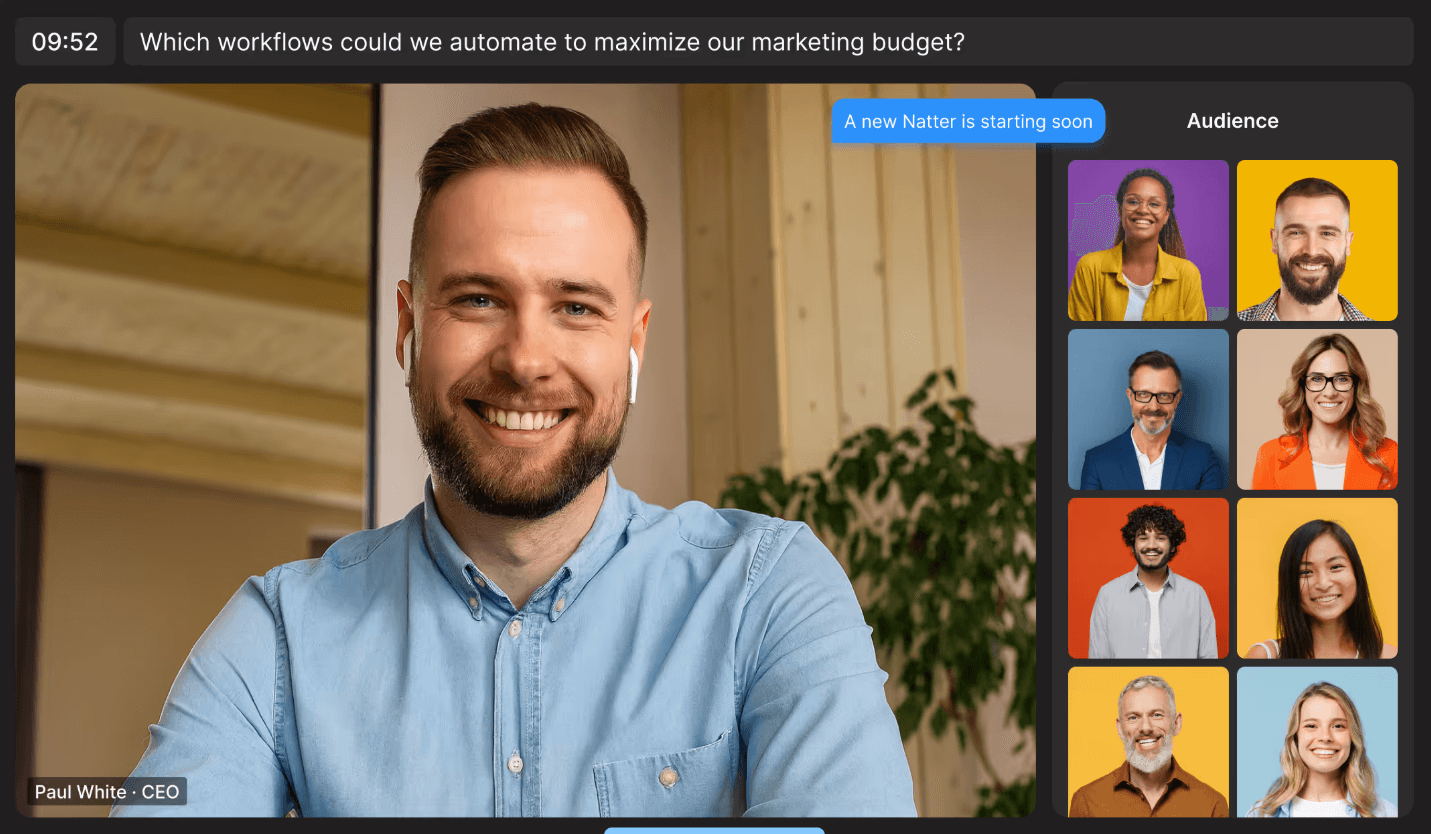Open the curly-haired man on red background

pos(1147,578)
